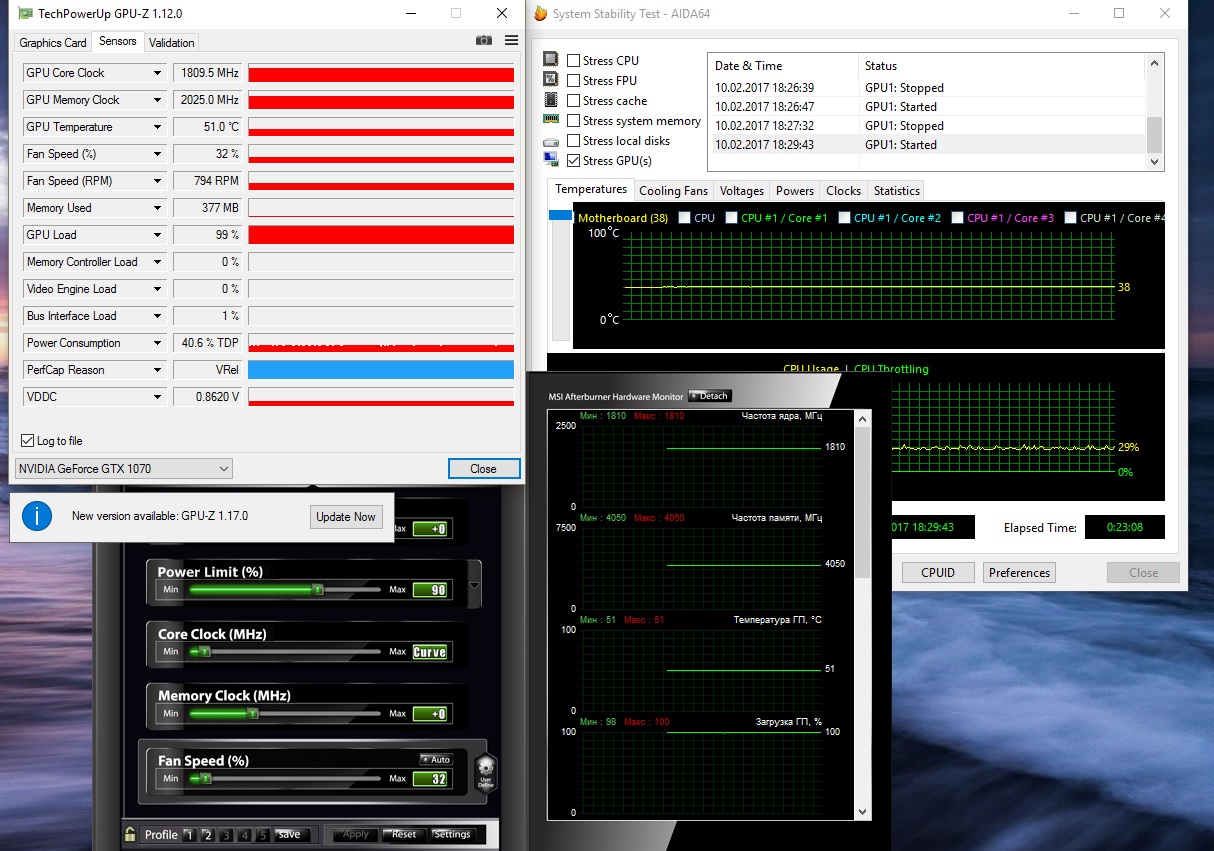1214x851 pixels.
Task: Uncheck Log to file in GPU-Z
Action: click(x=27, y=441)
